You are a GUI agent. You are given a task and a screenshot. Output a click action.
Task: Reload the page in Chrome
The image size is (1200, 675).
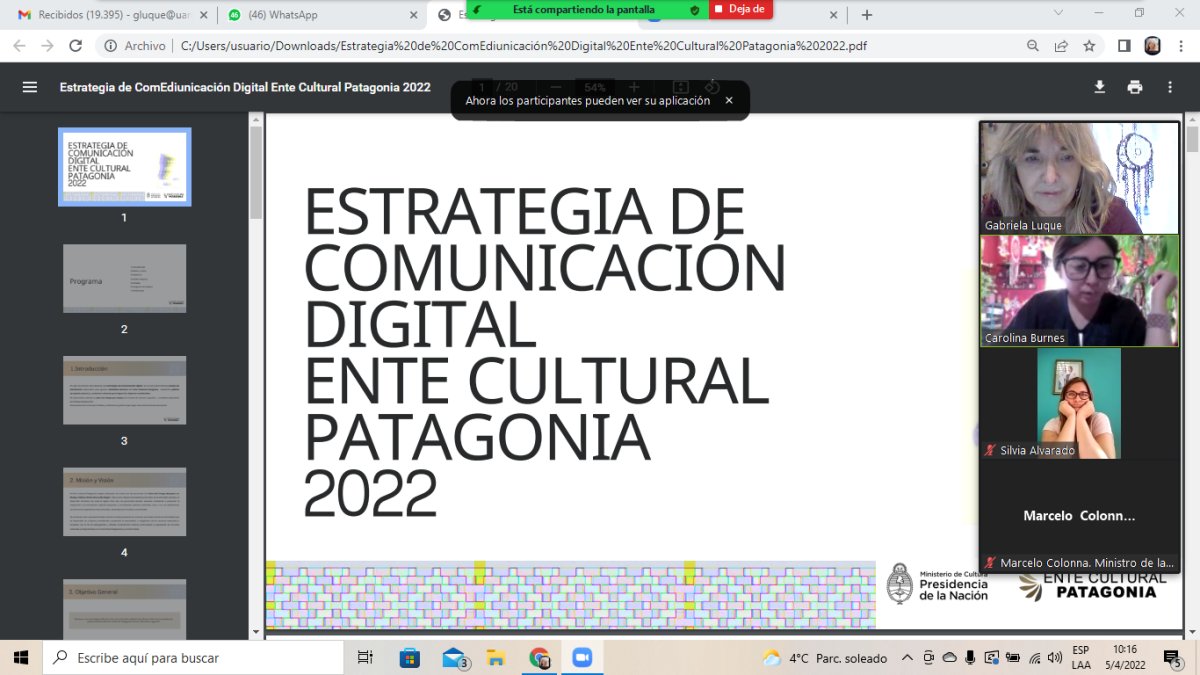[x=75, y=46]
